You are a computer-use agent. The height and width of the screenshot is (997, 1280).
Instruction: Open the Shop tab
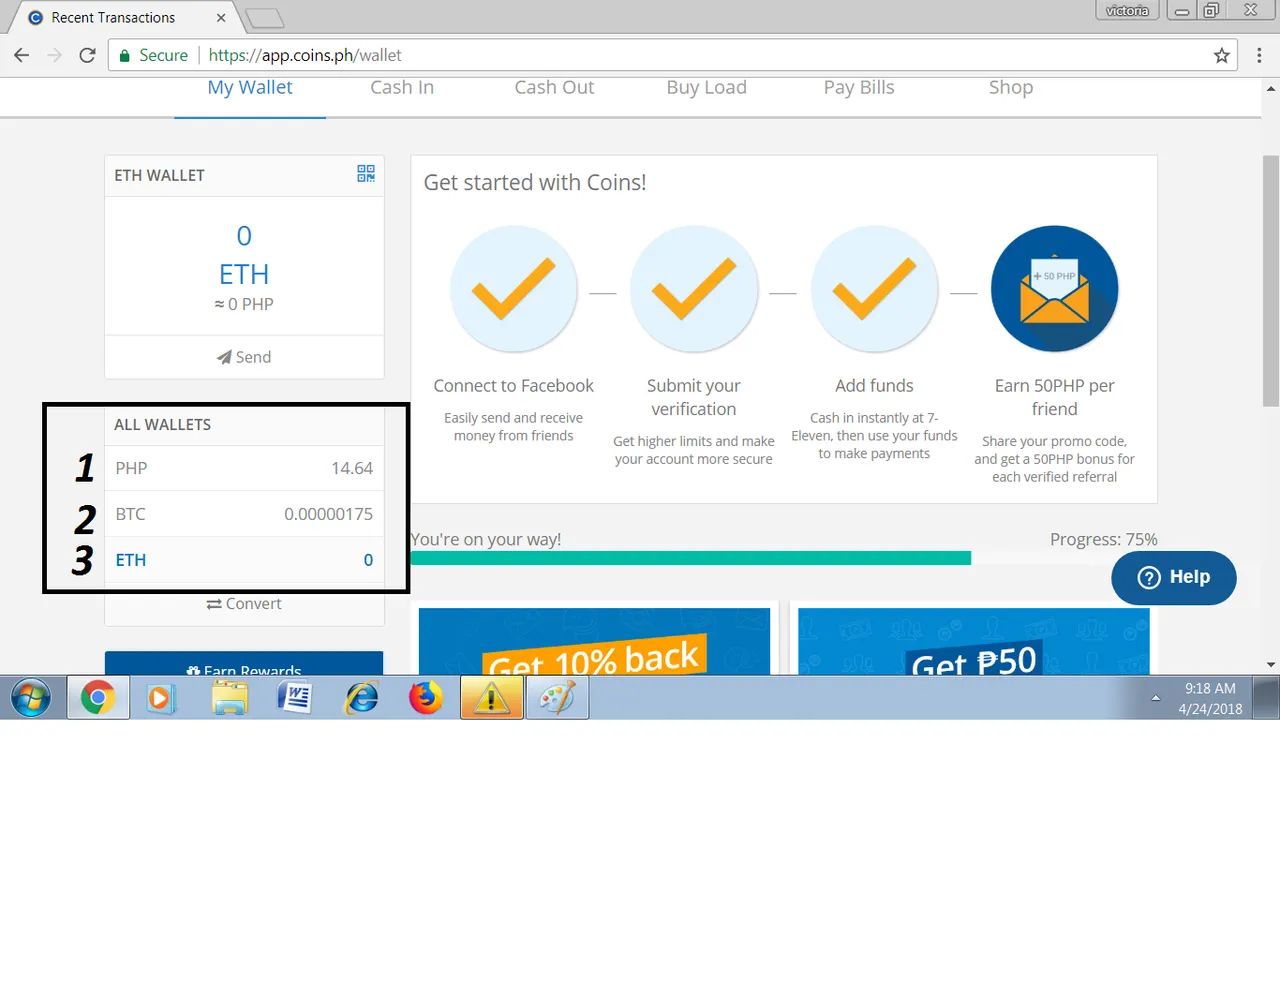point(1011,88)
